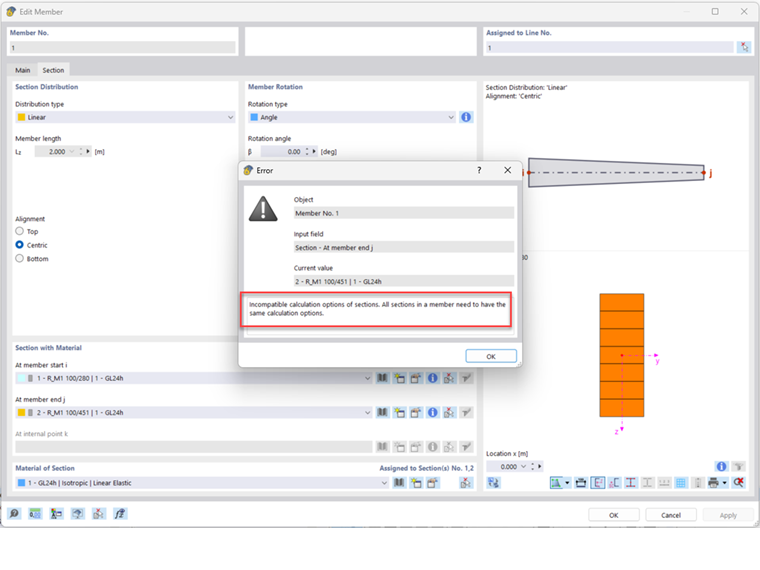The height and width of the screenshot is (570, 760).
Task: Open help icon at bottom-left toolbar
Action: (x=14, y=513)
